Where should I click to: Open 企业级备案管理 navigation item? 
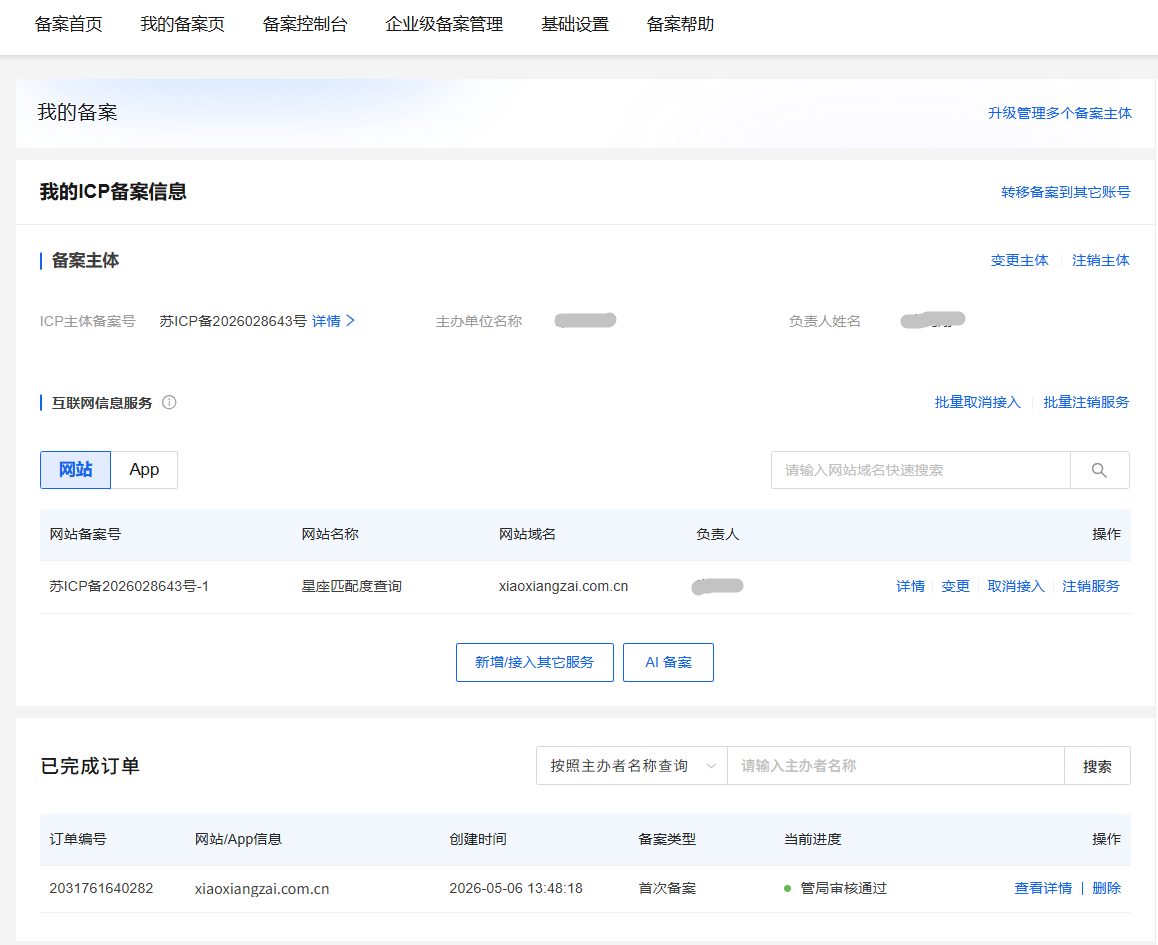(444, 24)
